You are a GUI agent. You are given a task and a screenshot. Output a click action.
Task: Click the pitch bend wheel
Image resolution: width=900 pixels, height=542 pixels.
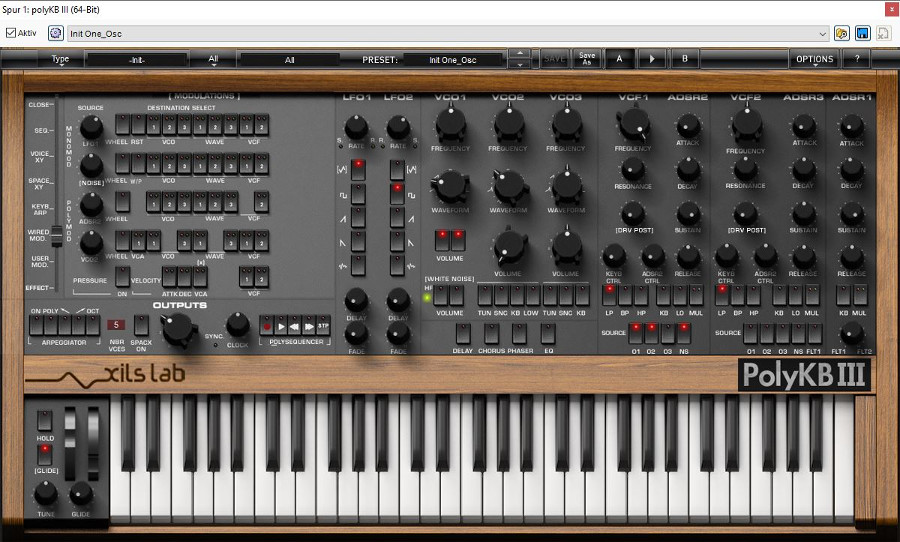point(69,444)
